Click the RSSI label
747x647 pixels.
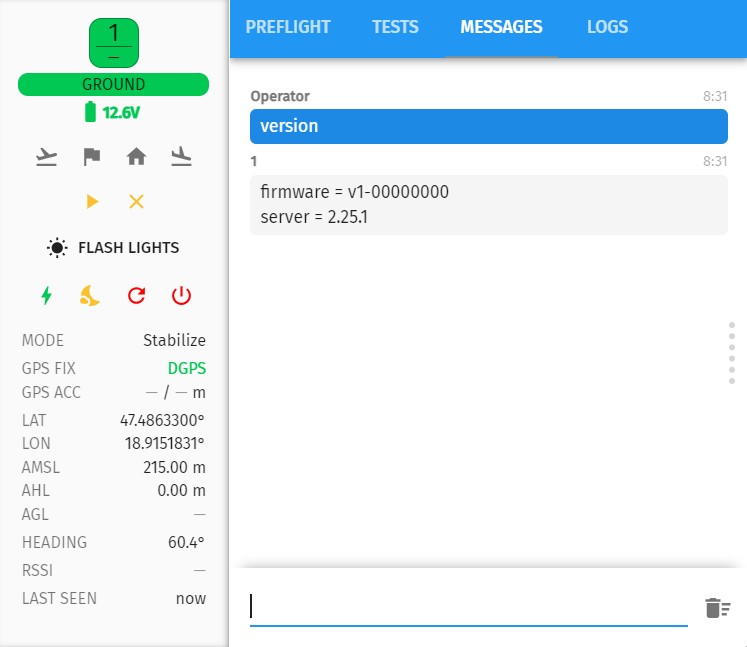[37, 570]
